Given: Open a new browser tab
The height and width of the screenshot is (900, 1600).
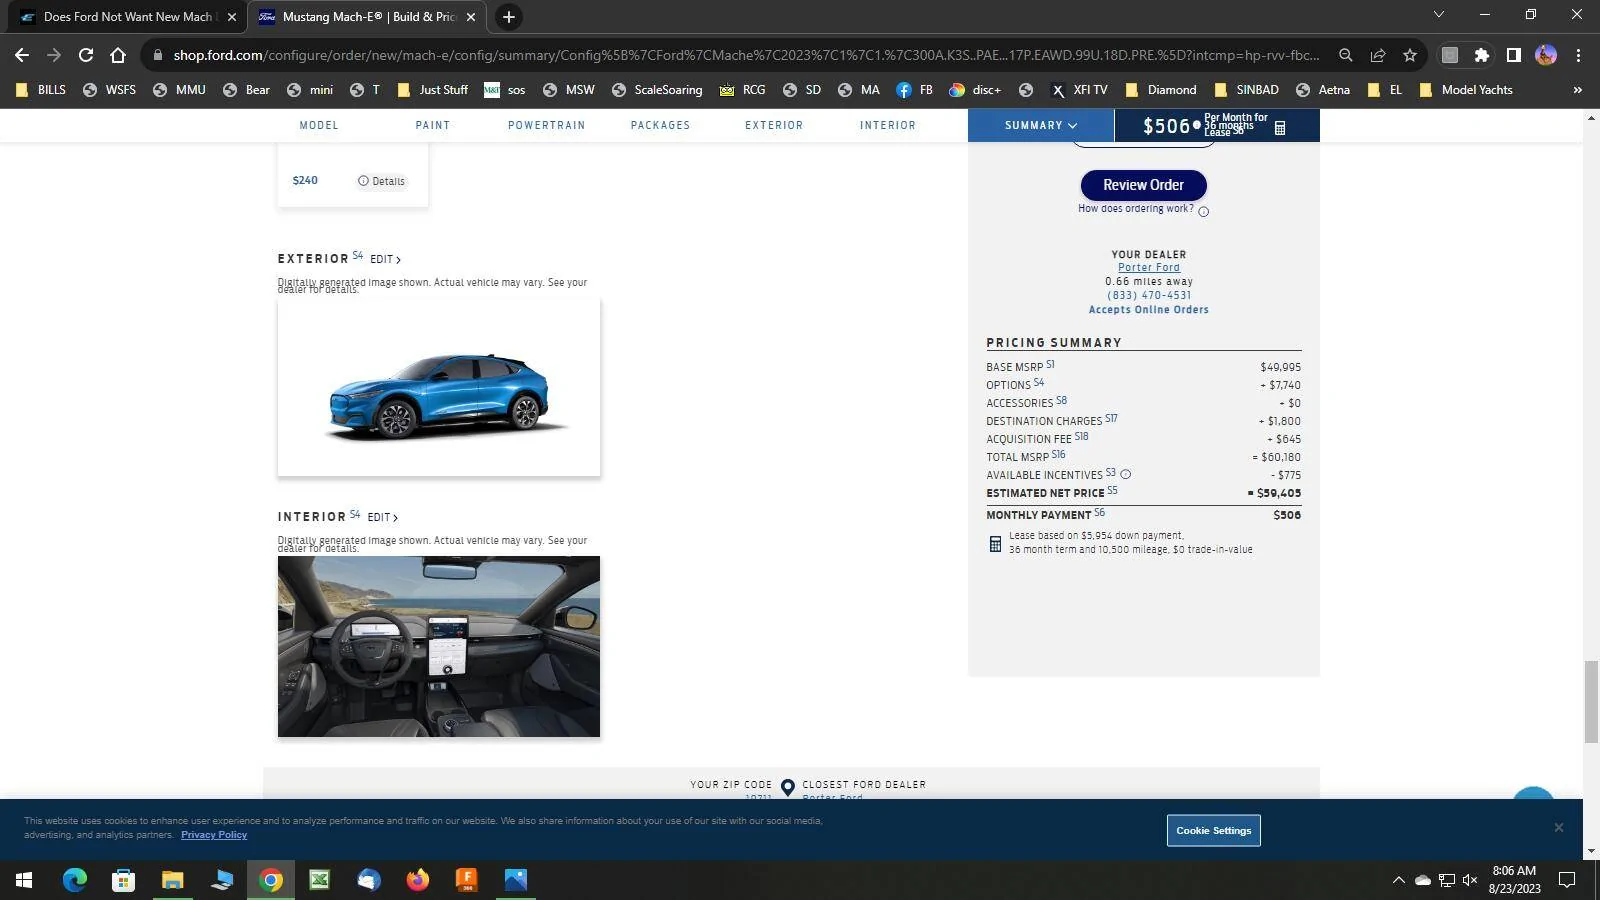Looking at the screenshot, I should pyautogui.click(x=509, y=17).
